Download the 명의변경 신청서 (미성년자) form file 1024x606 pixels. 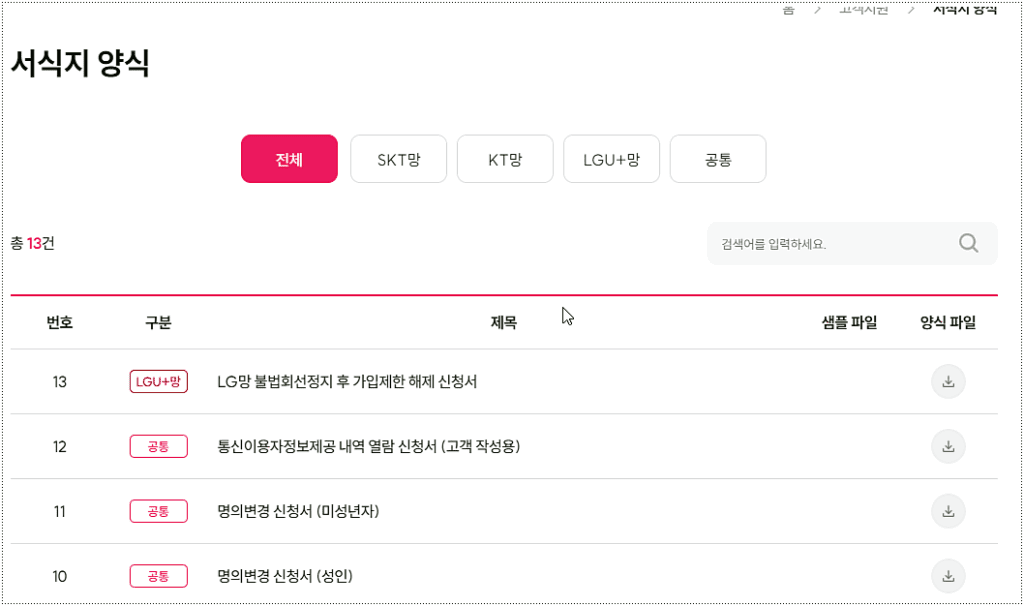(x=948, y=511)
